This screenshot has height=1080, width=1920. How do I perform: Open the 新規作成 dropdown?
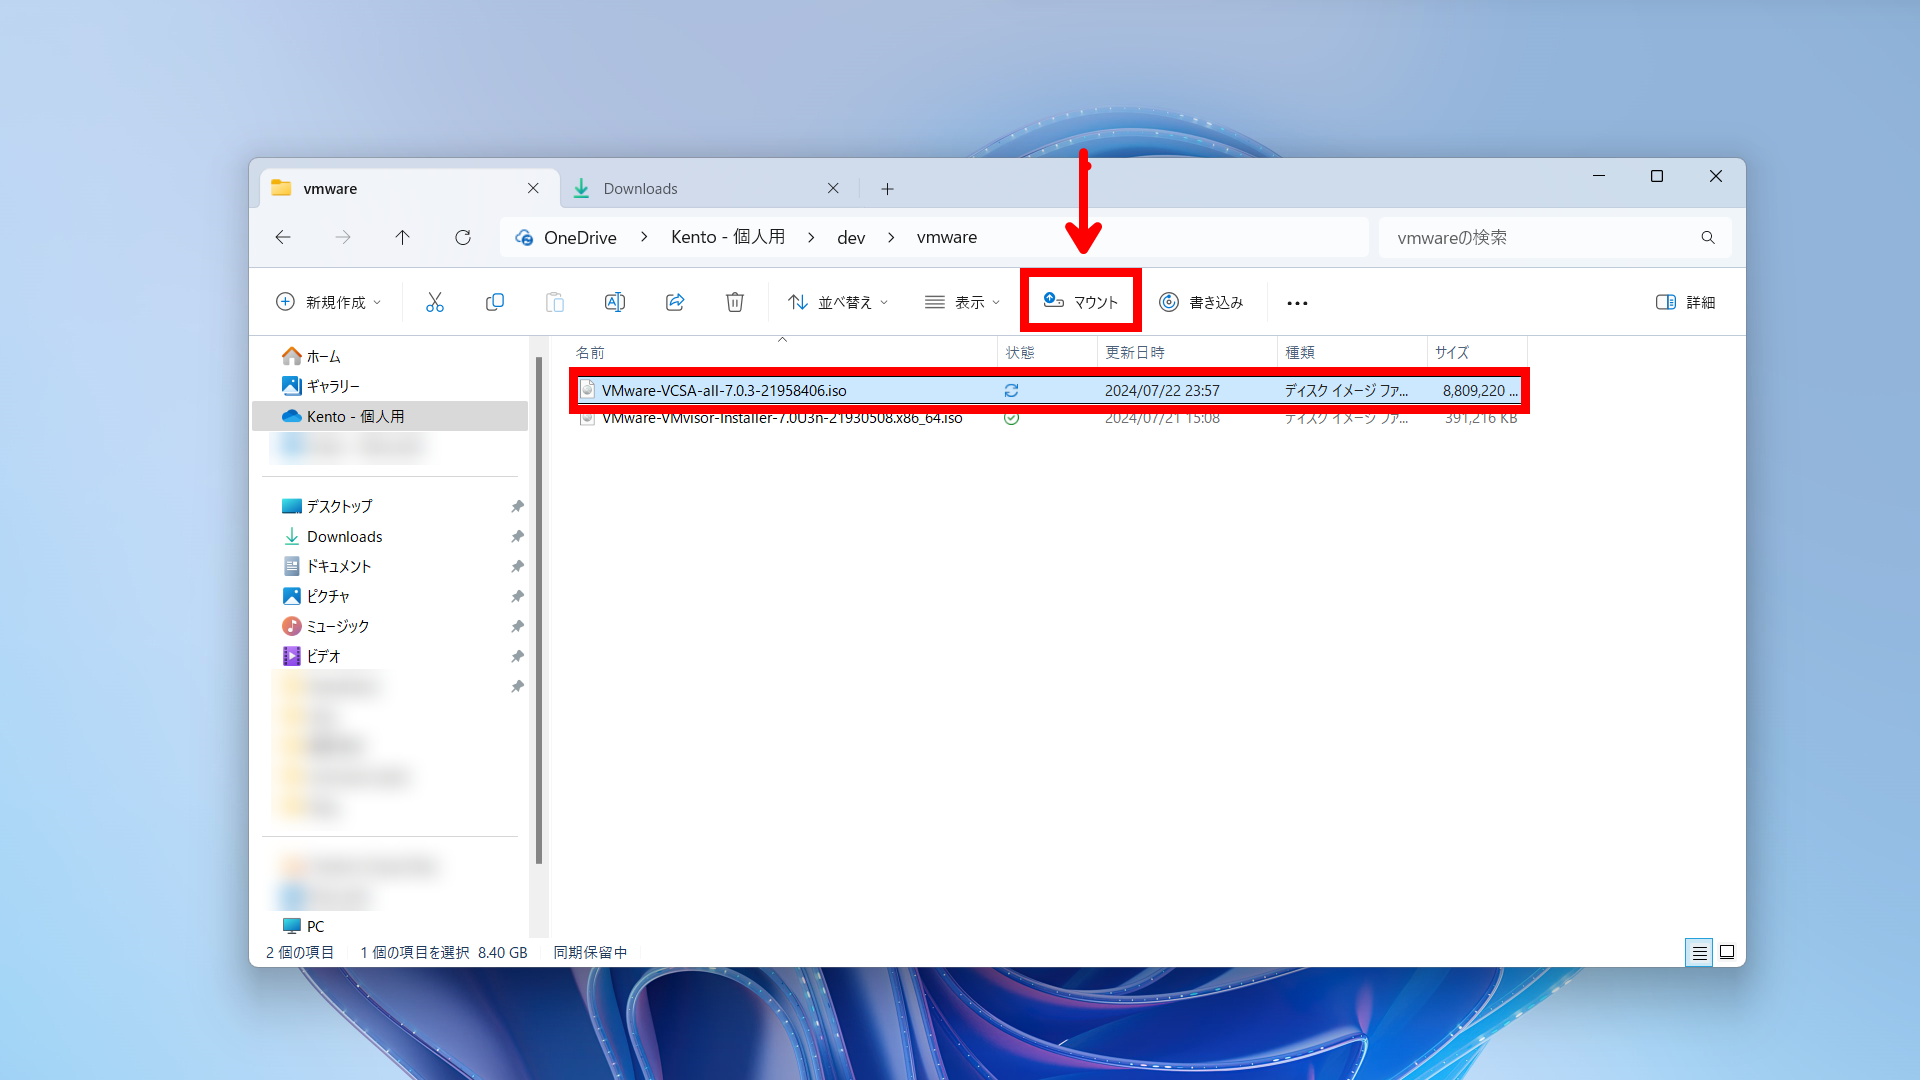[x=328, y=302]
